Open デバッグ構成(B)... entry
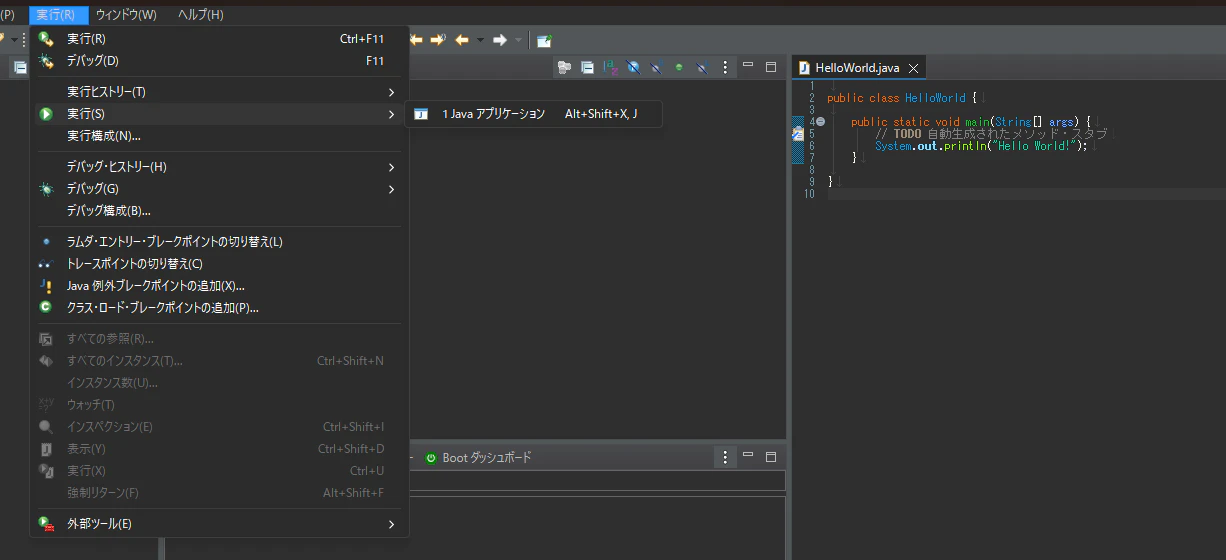Viewport: 1226px width, 560px height. [219, 211]
